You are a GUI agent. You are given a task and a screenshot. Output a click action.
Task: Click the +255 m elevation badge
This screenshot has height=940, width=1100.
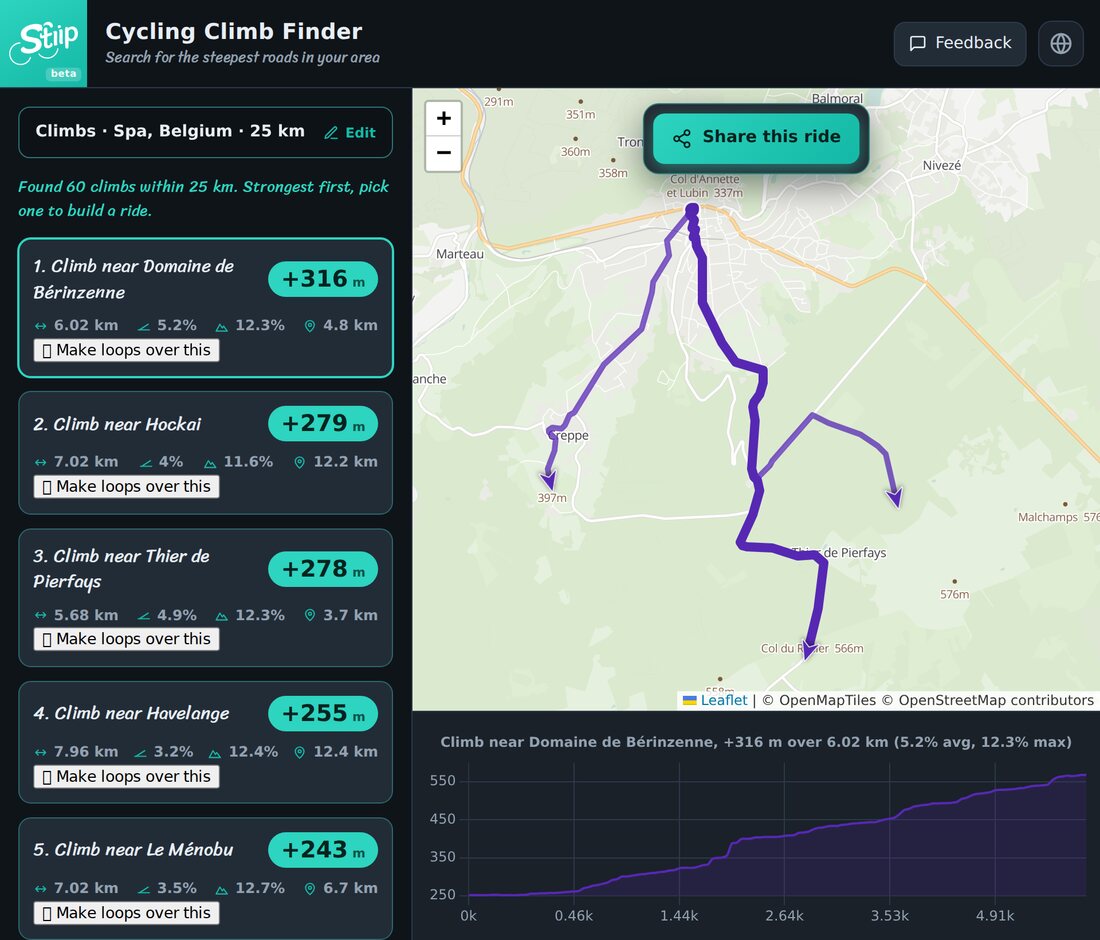coord(323,713)
